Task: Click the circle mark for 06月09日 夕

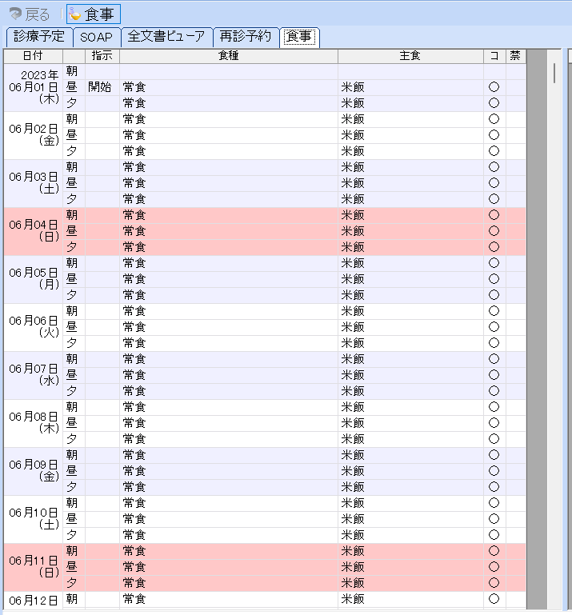Action: [494, 487]
